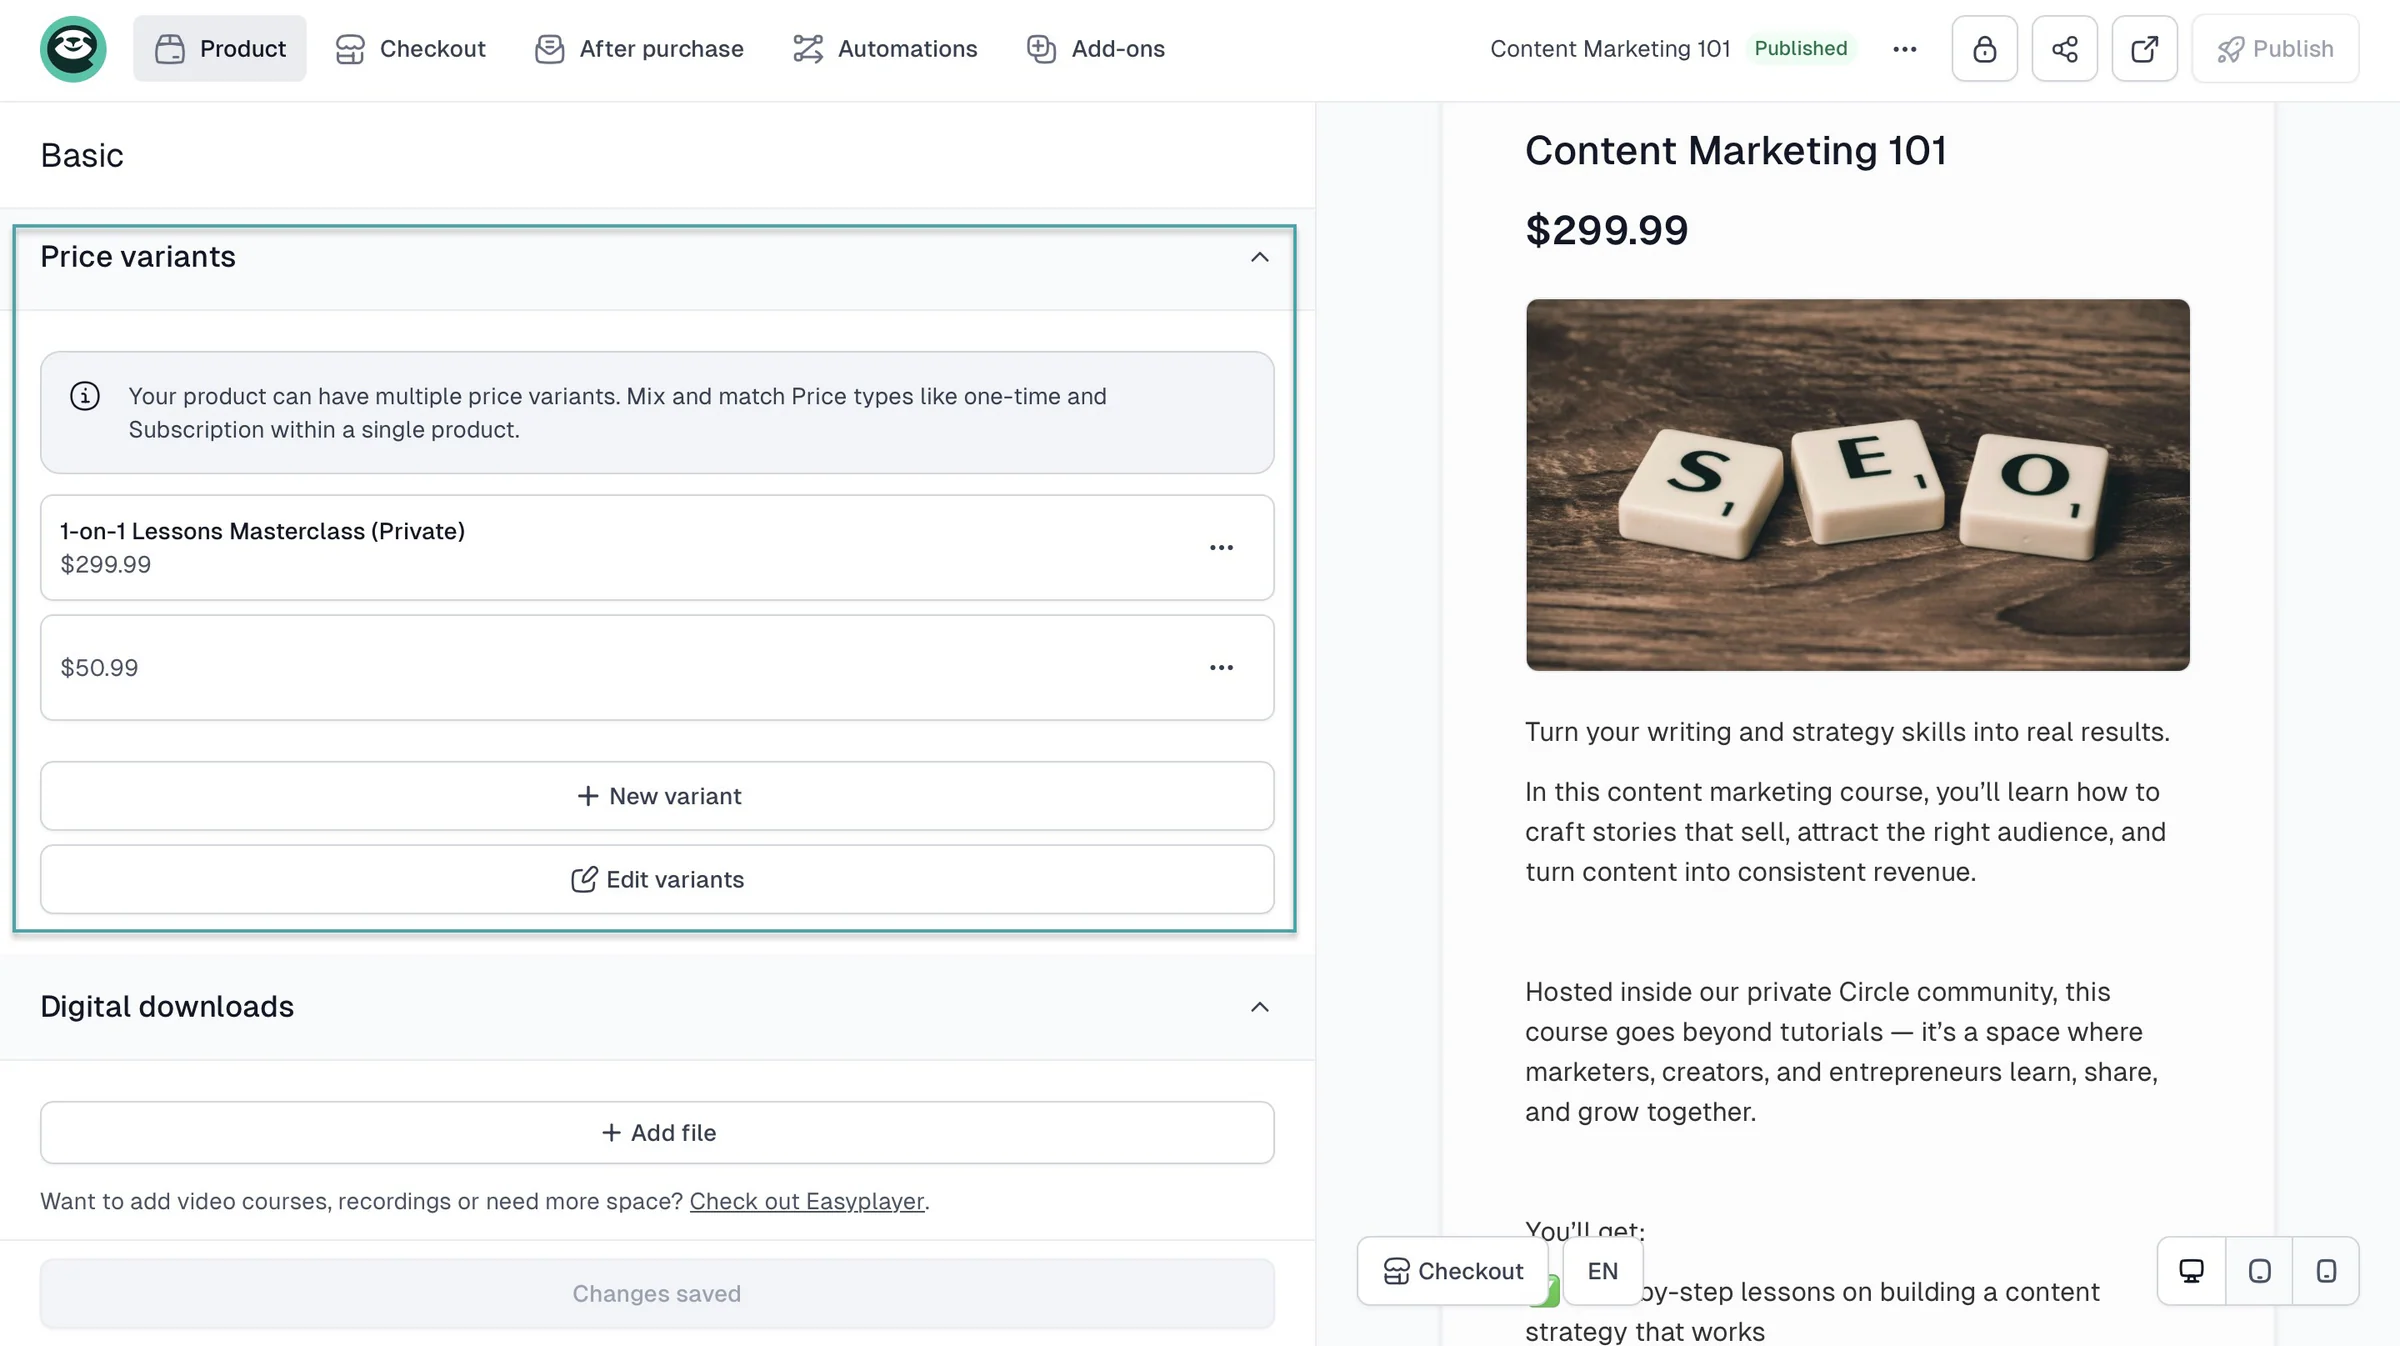Go to the Automations tab

[885, 49]
